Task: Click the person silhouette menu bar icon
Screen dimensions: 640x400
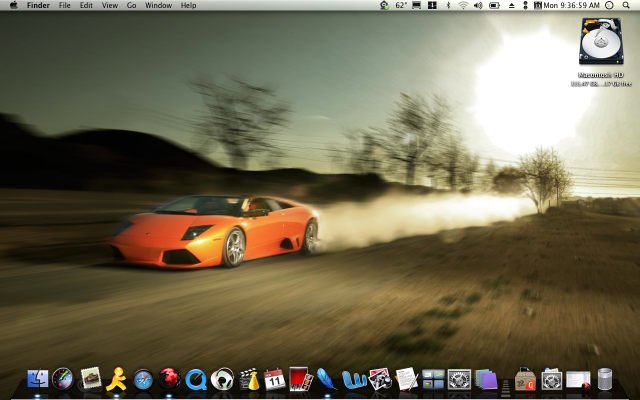Action: [525, 5]
